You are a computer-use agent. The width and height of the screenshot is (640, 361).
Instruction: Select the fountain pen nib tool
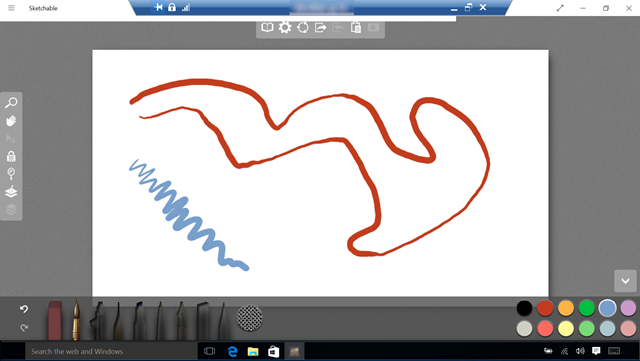pos(181,321)
